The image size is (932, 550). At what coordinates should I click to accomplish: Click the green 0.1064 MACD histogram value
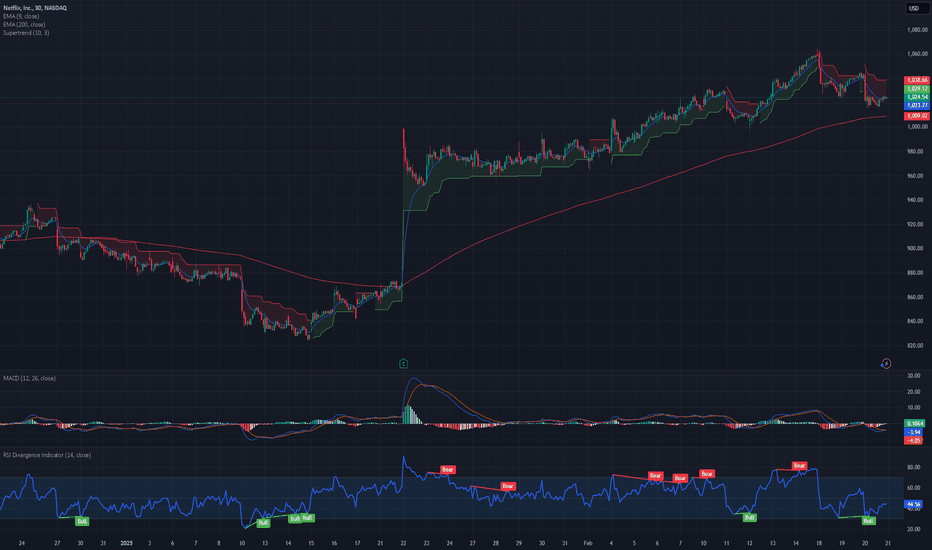coord(914,423)
